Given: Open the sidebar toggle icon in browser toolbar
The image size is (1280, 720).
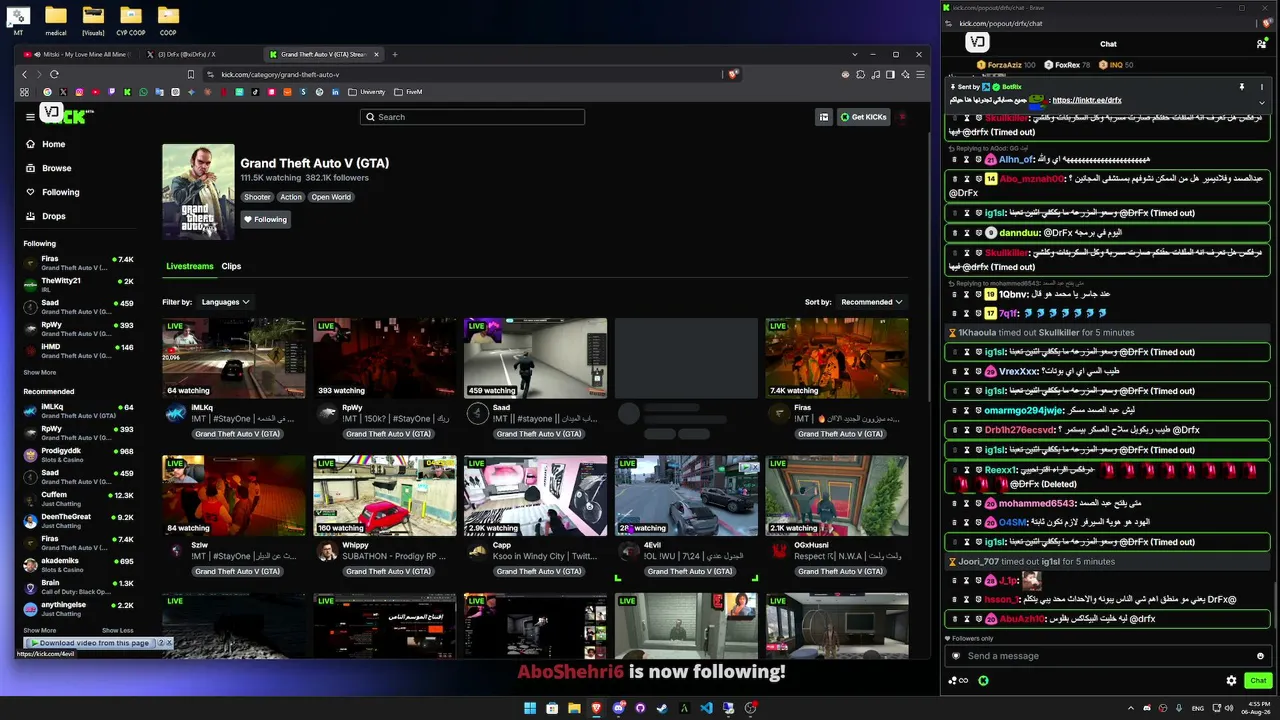Looking at the screenshot, I should click(890, 74).
